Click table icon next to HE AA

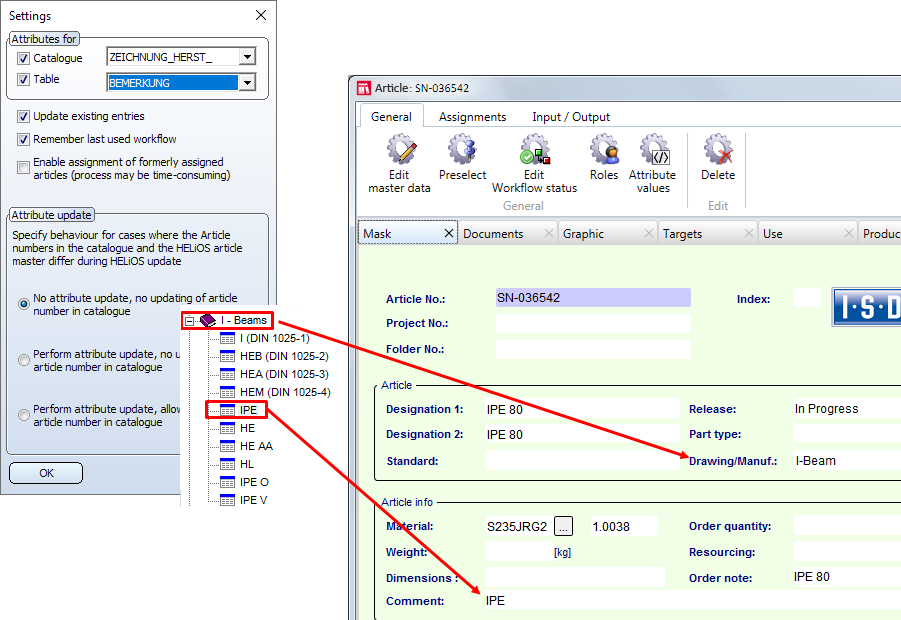point(228,446)
